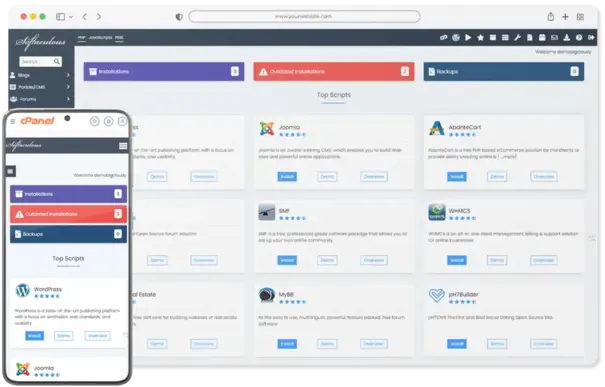Open the red Outdated Installations panel on desktop
Image resolution: width=605 pixels, height=387 pixels.
point(334,71)
